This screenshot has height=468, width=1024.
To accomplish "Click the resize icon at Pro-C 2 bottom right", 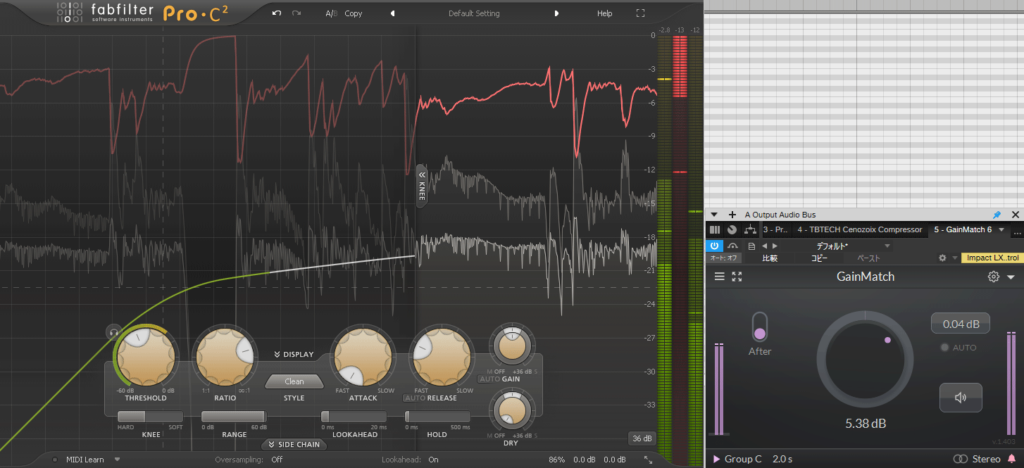I will pyautogui.click(x=647, y=459).
